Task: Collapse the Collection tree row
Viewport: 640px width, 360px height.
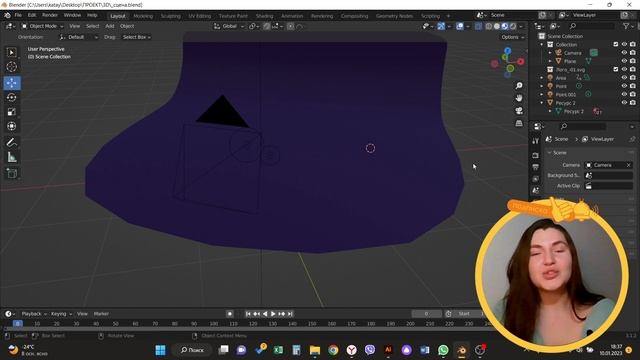Action: click(542, 44)
